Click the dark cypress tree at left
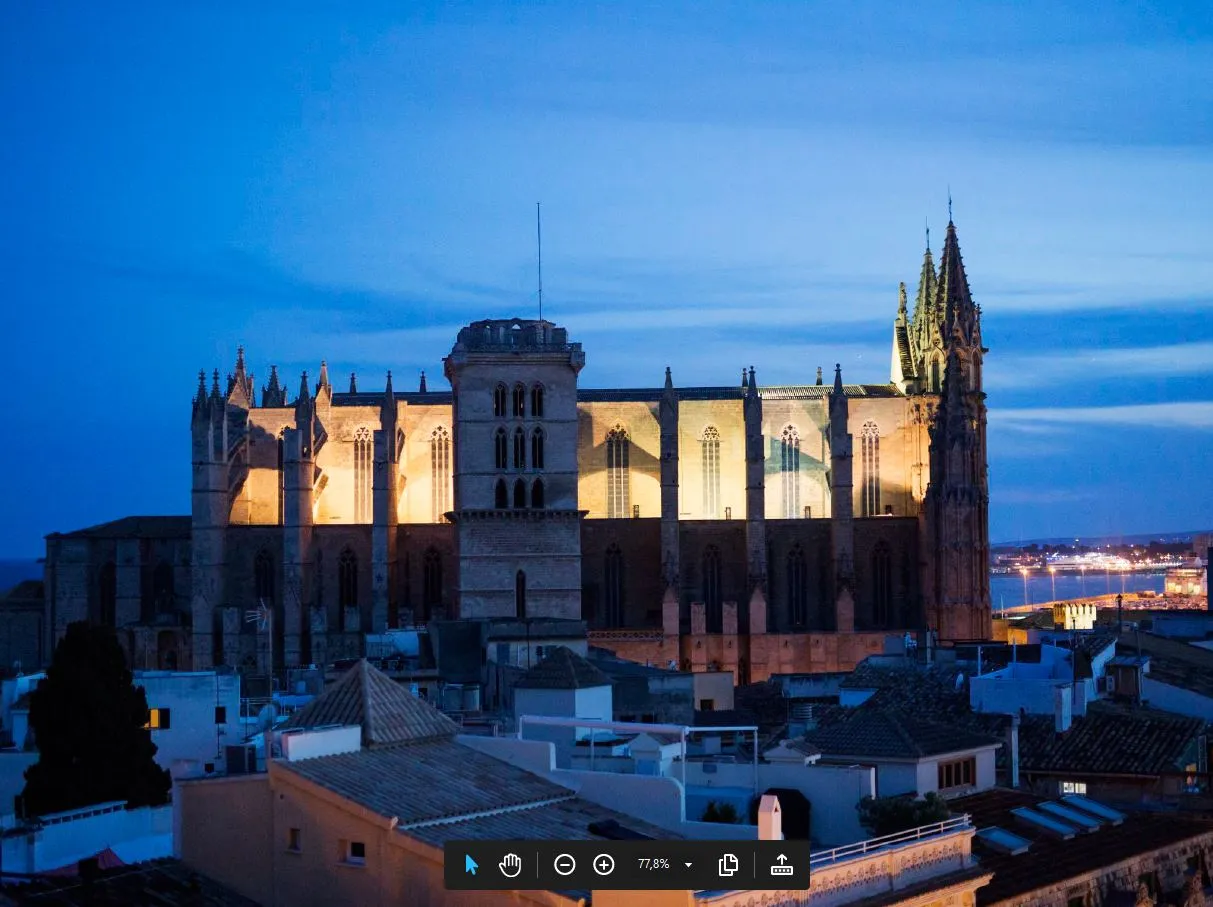The width and height of the screenshot is (1213, 907). coord(90,720)
